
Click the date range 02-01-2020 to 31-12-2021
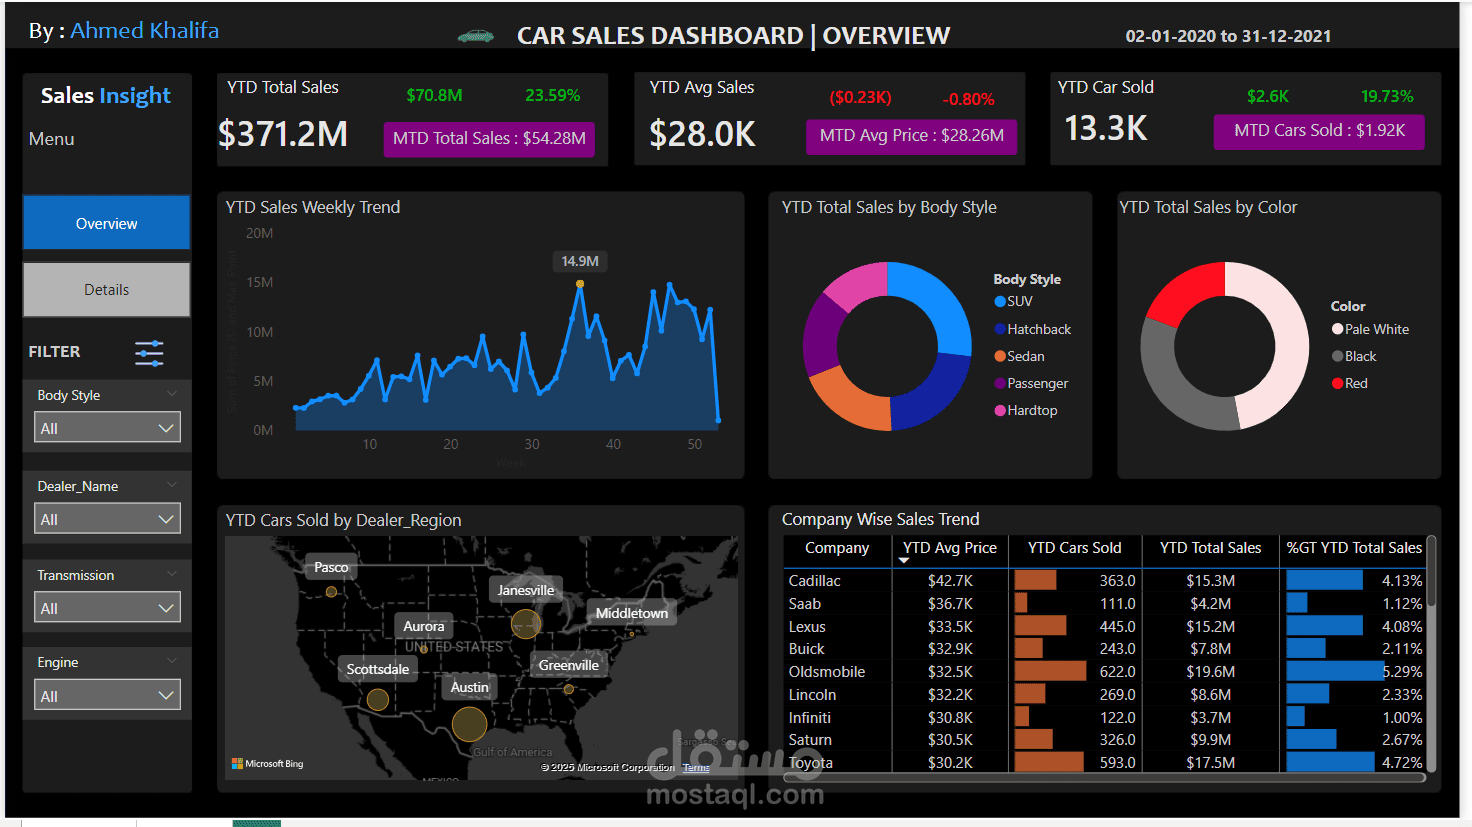1228,36
